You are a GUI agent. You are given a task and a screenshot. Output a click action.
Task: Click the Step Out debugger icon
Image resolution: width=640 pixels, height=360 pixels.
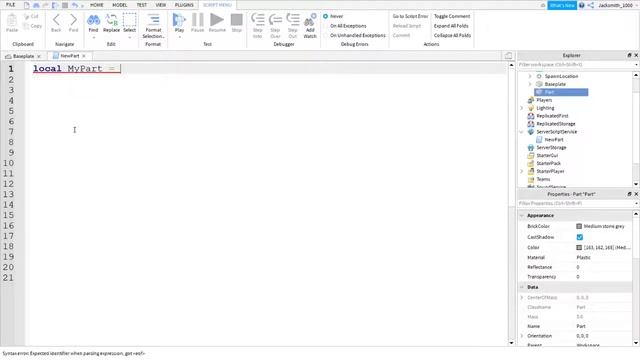293,20
